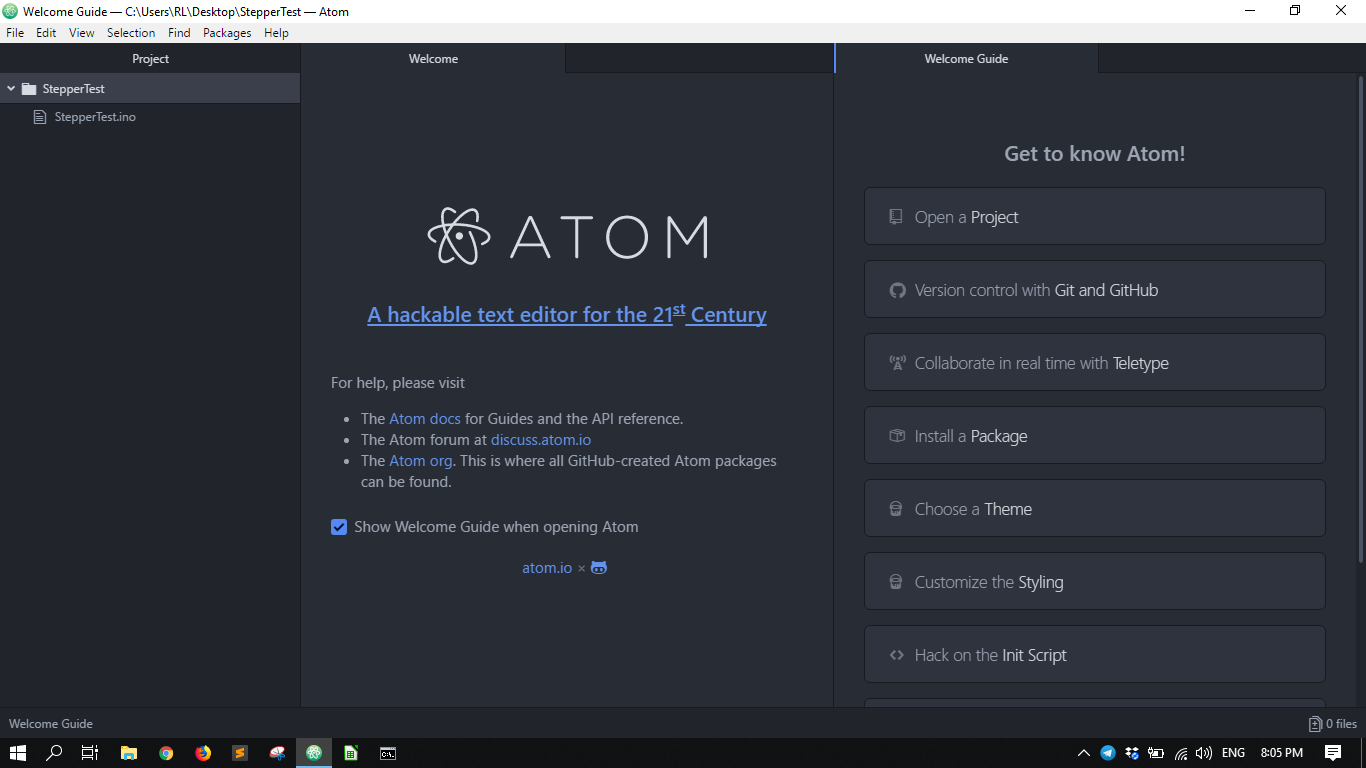Open the Selection menu

tap(131, 33)
